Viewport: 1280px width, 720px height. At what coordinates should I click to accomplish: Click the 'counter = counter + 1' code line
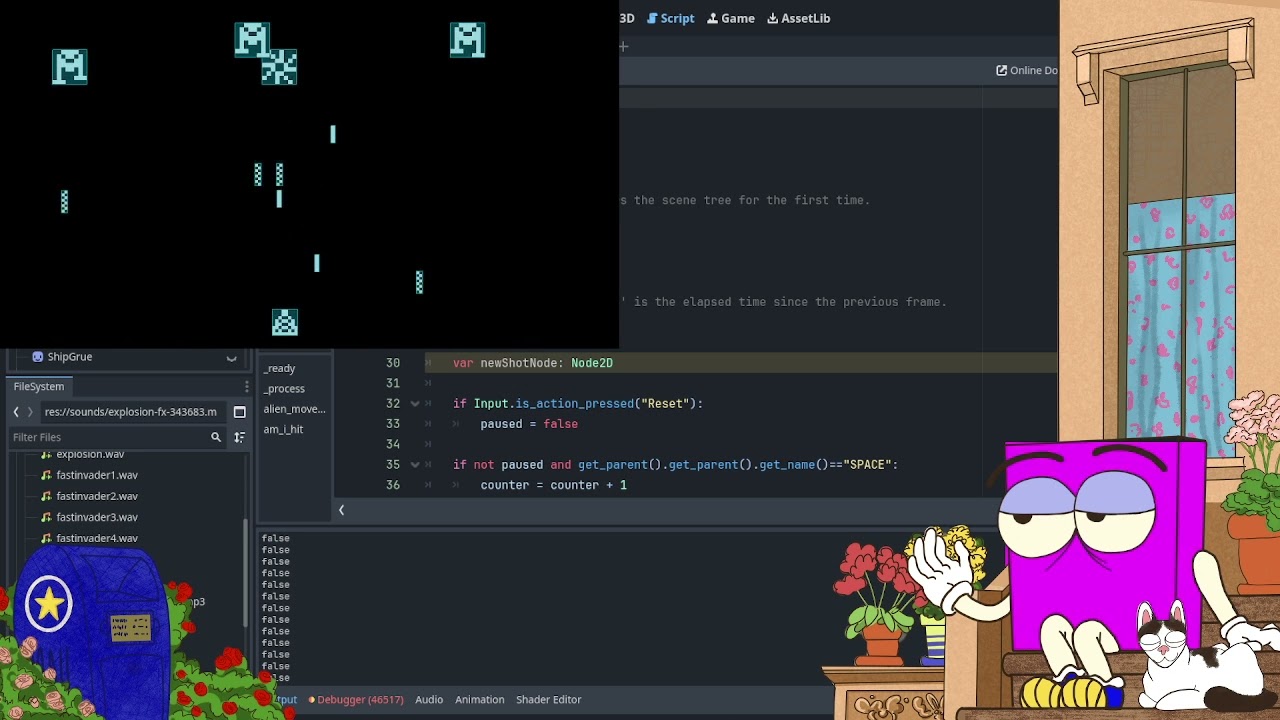coord(553,485)
